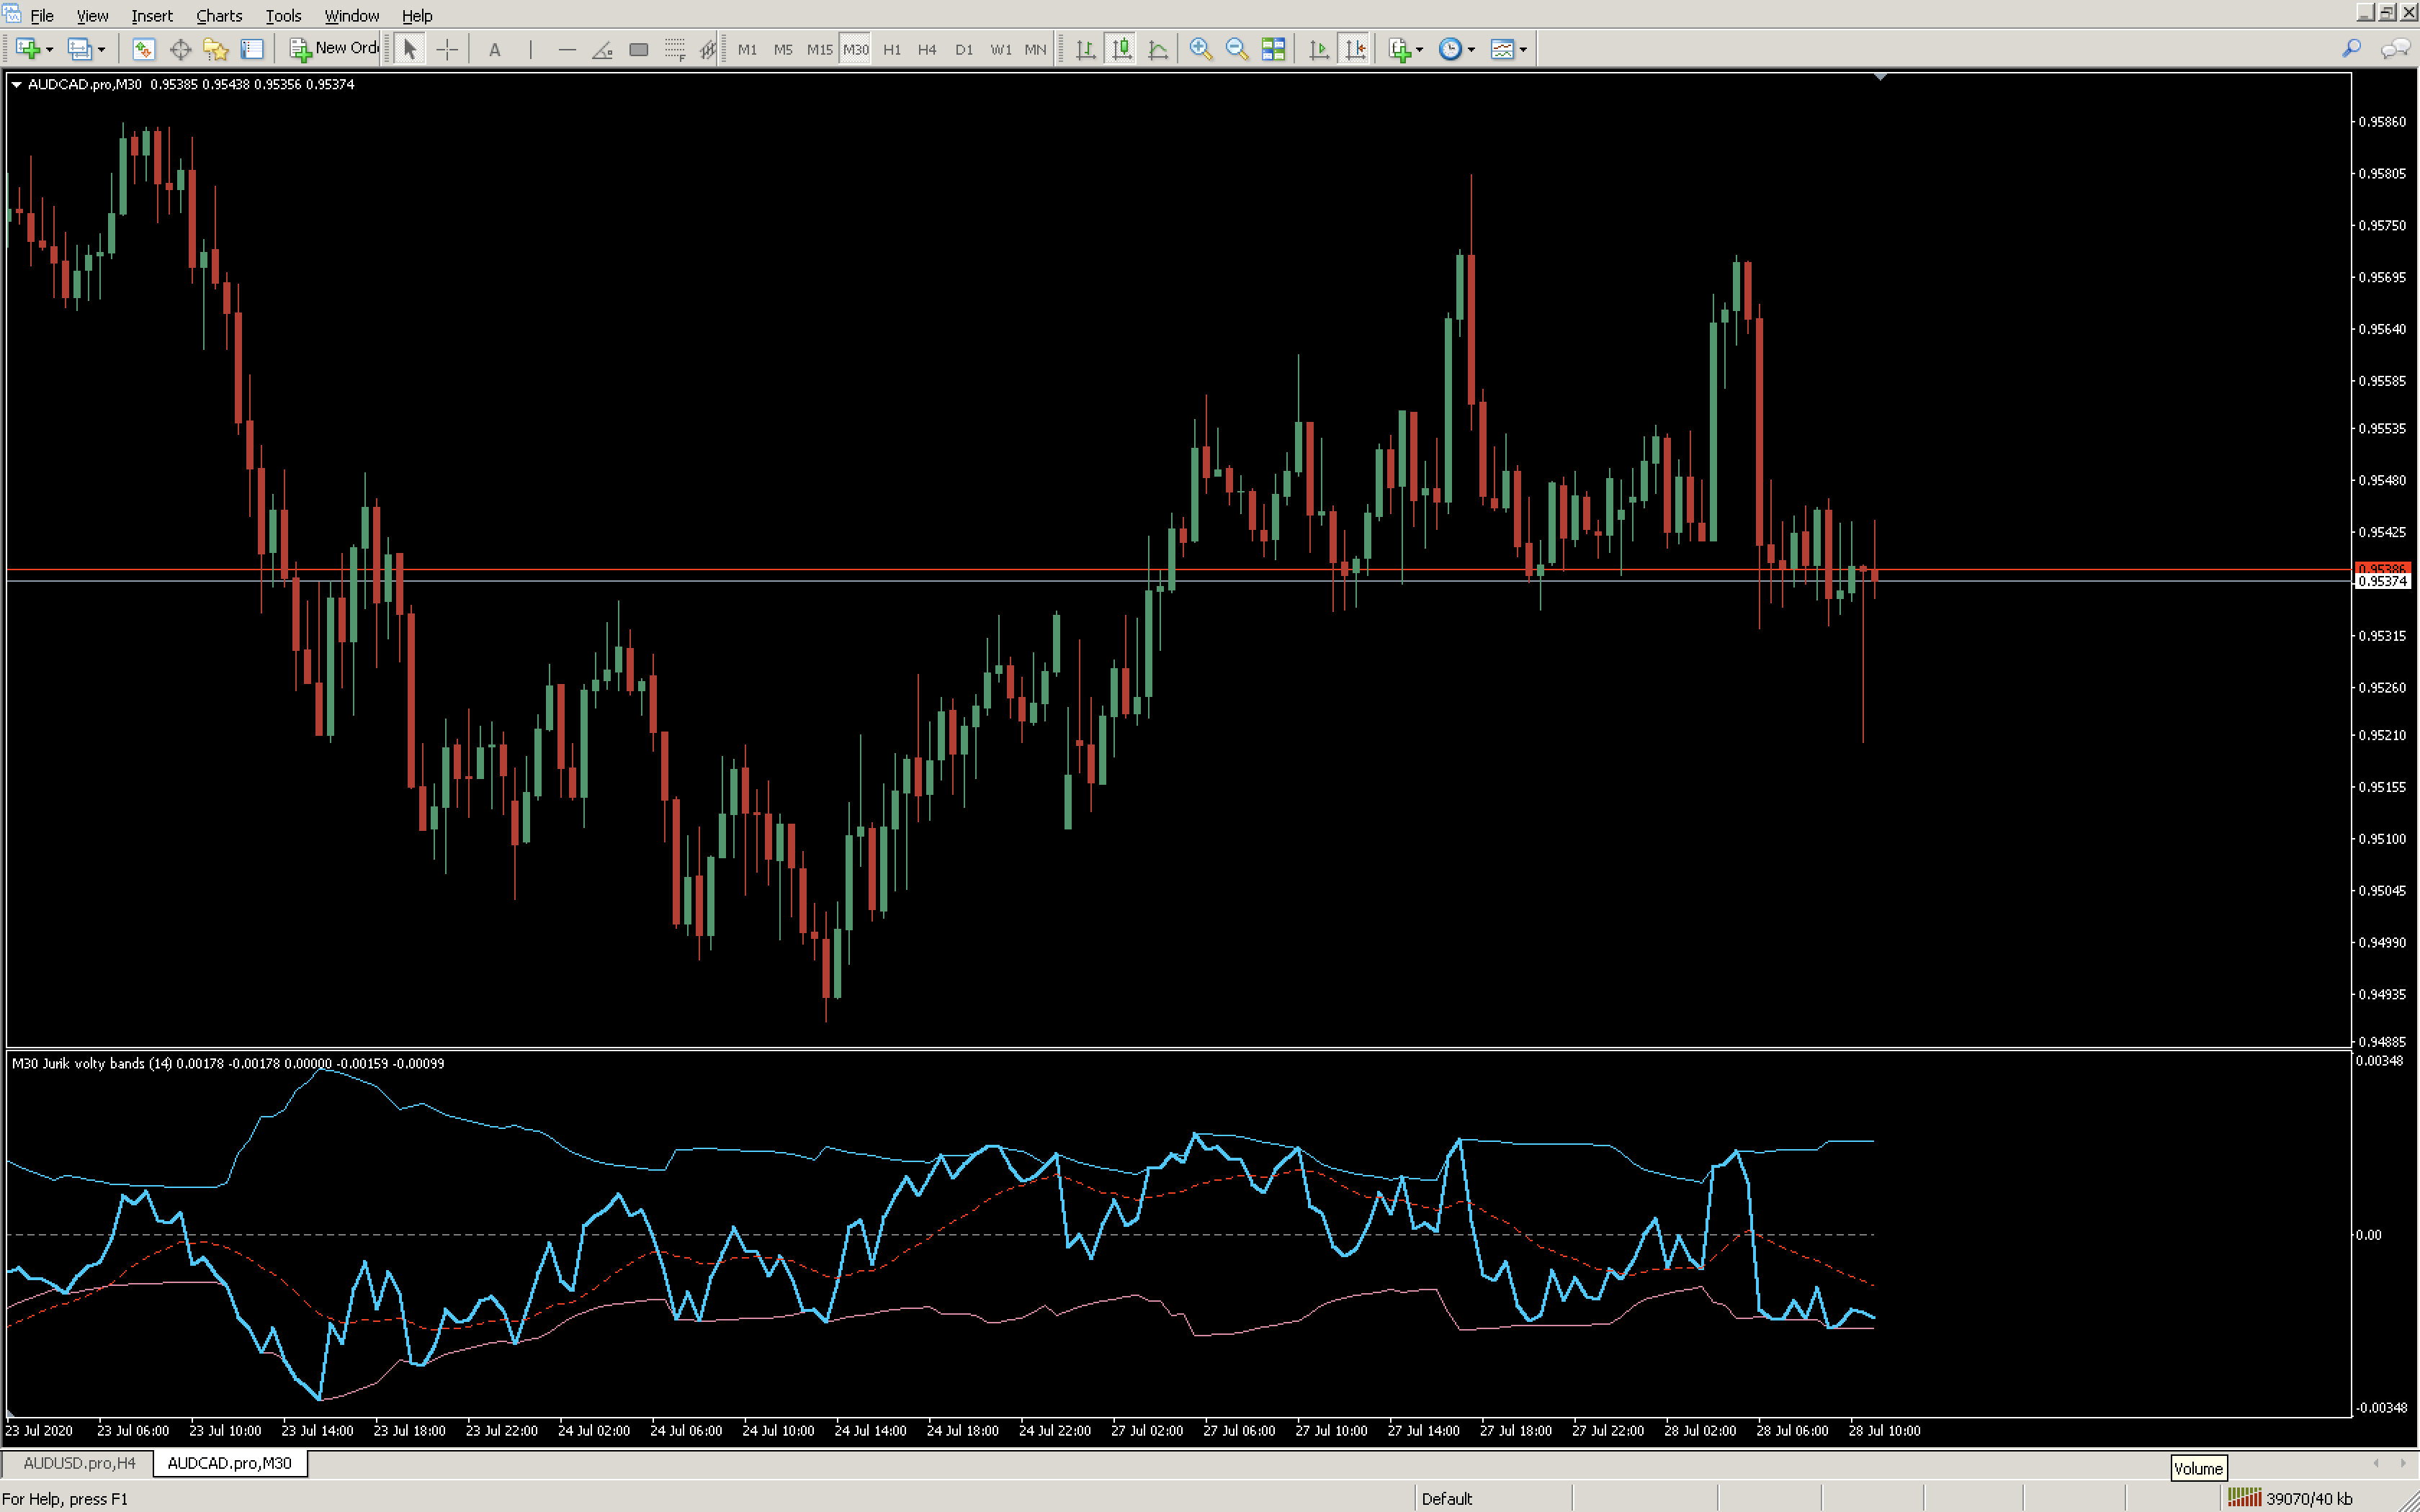Select the H1 timeframe button
The height and width of the screenshot is (1512, 2420).
click(892, 49)
